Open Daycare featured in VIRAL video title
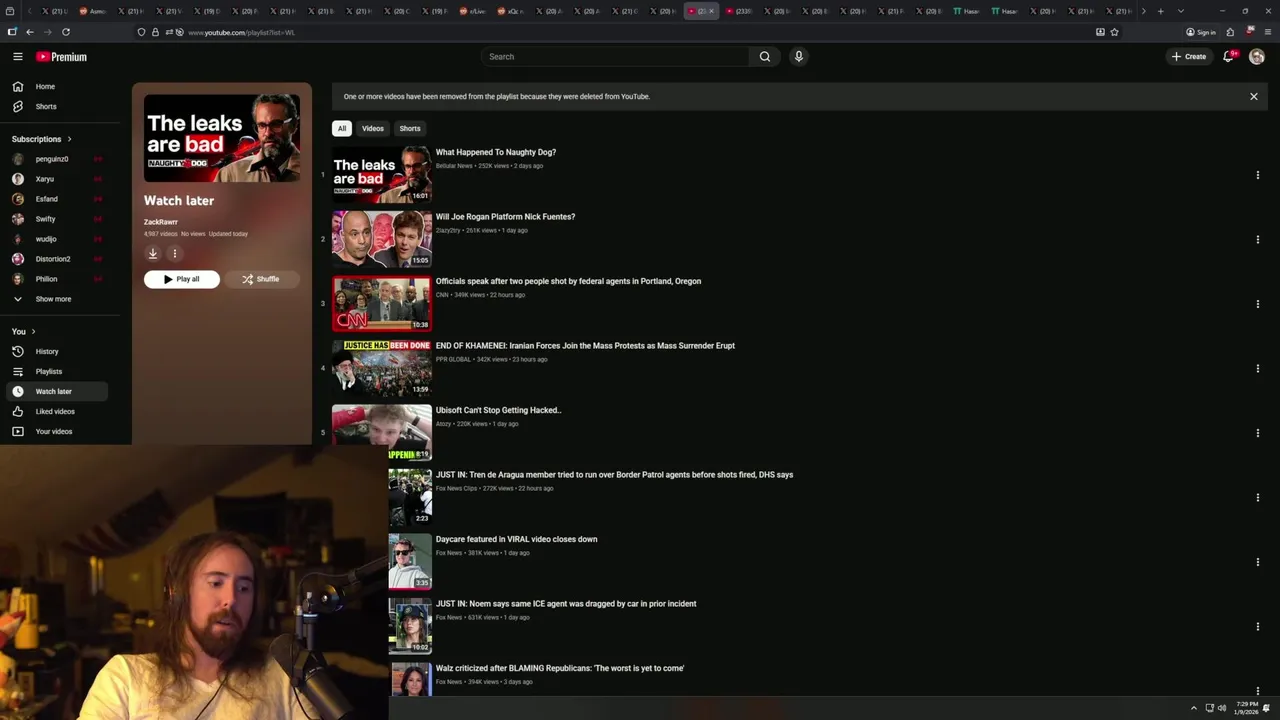This screenshot has width=1280, height=720. coord(516,539)
